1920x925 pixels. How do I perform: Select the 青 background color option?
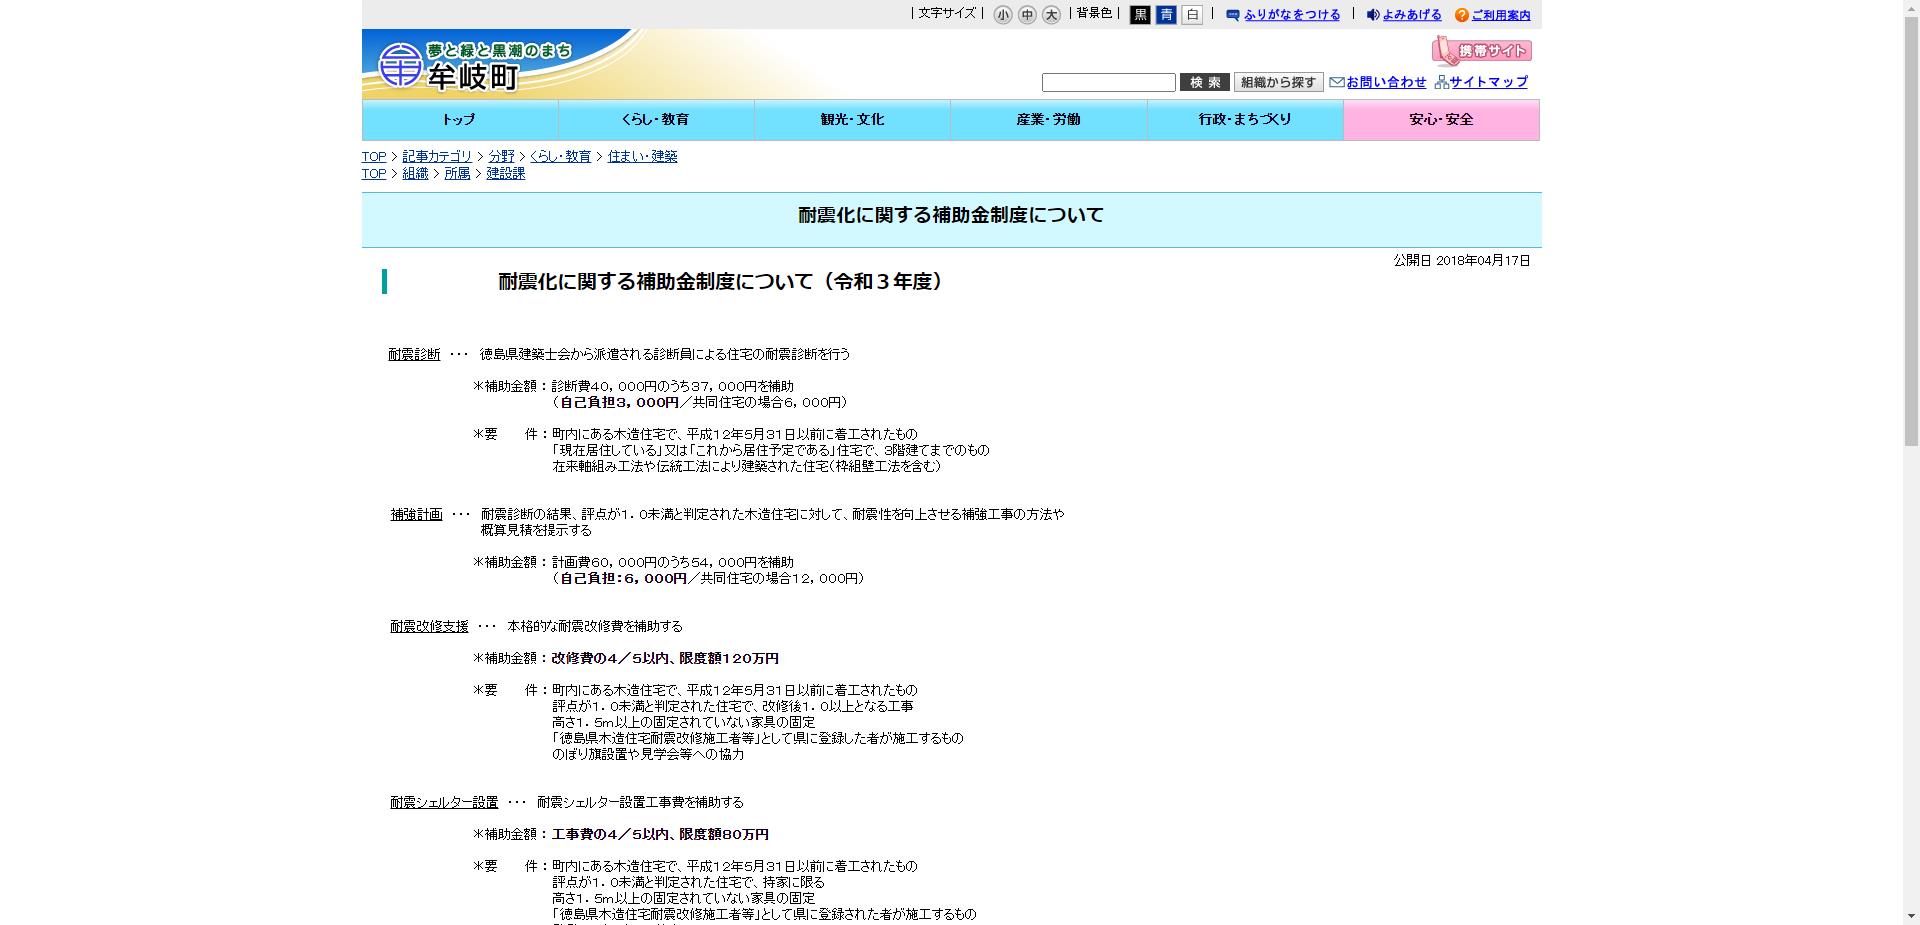[x=1167, y=14]
